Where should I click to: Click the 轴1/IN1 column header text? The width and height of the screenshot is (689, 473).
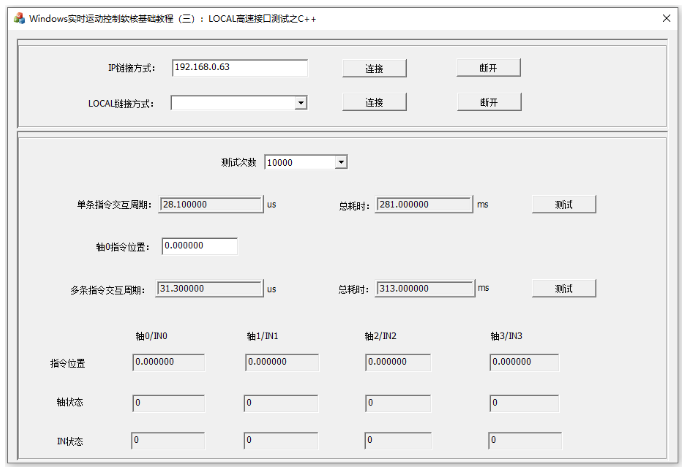(x=262, y=336)
